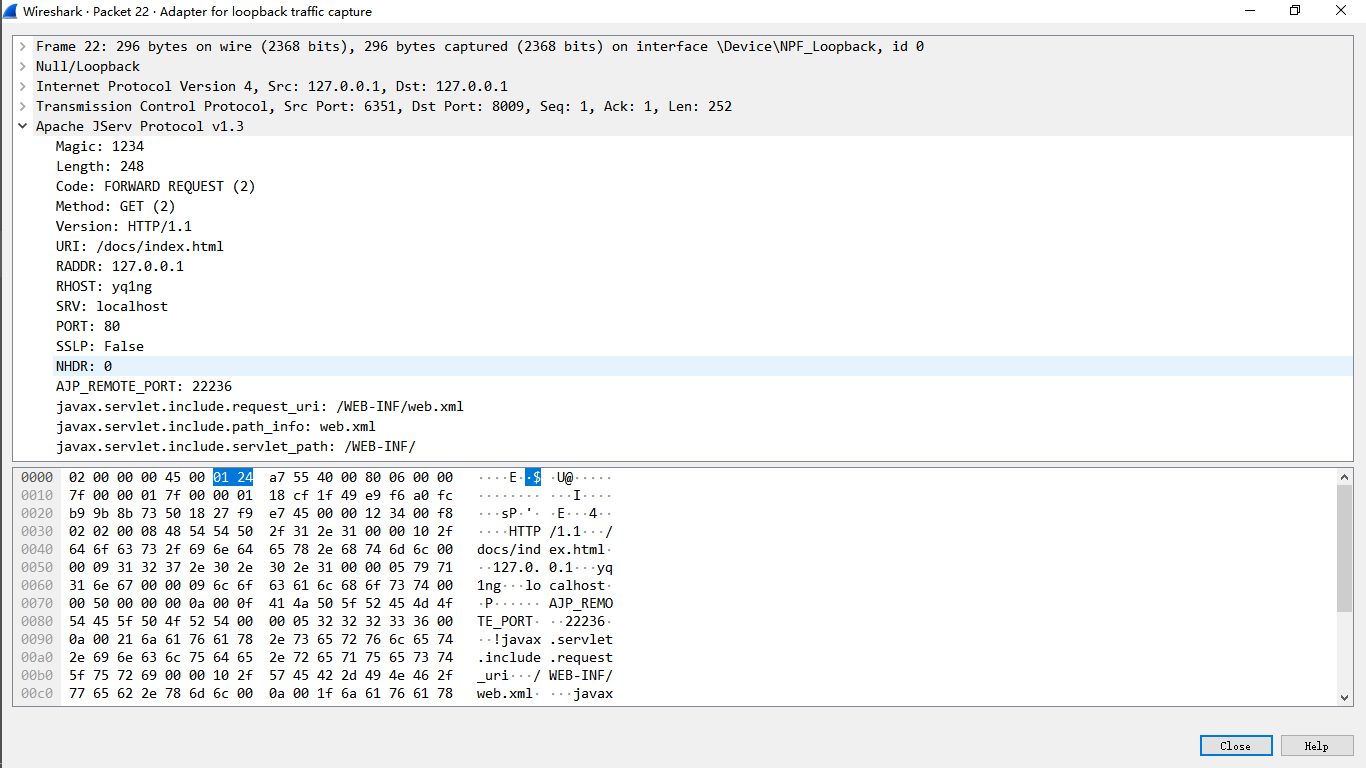Viewport: 1366px width, 768px height.
Task: Select PORT: 80 row
Action: click(88, 326)
